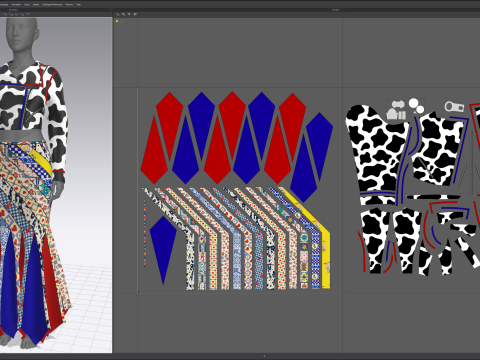Click the second icon in 2D window toolbar
The height and width of the screenshot is (360, 480).
tap(124, 14)
